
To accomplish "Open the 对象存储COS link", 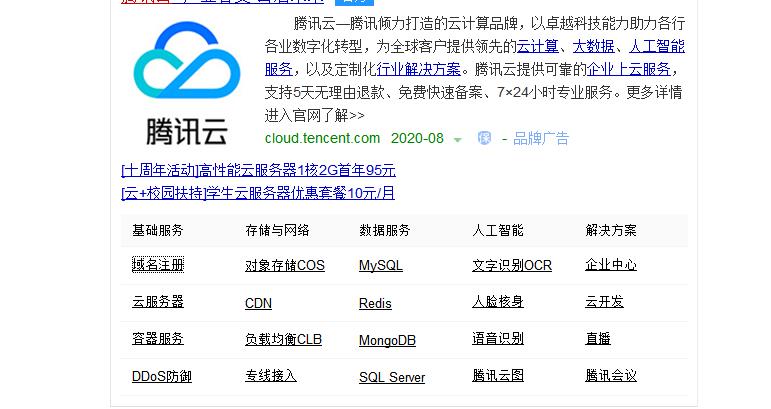I will (285, 266).
